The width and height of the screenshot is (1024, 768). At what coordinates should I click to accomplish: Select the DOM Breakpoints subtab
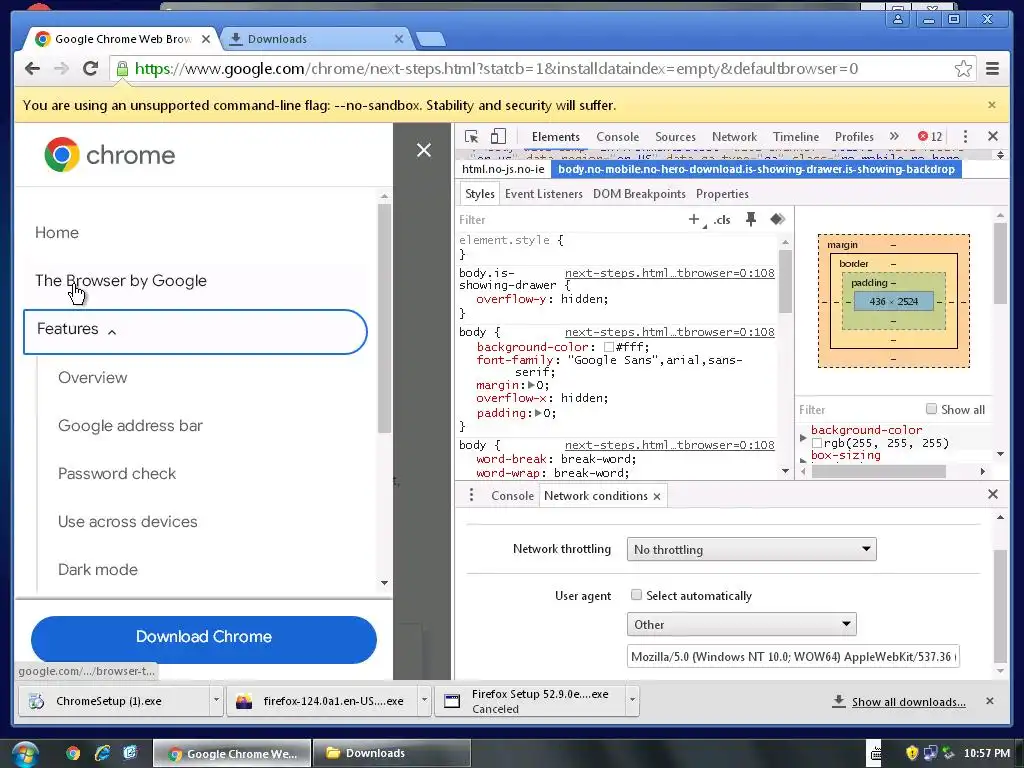pyautogui.click(x=639, y=194)
